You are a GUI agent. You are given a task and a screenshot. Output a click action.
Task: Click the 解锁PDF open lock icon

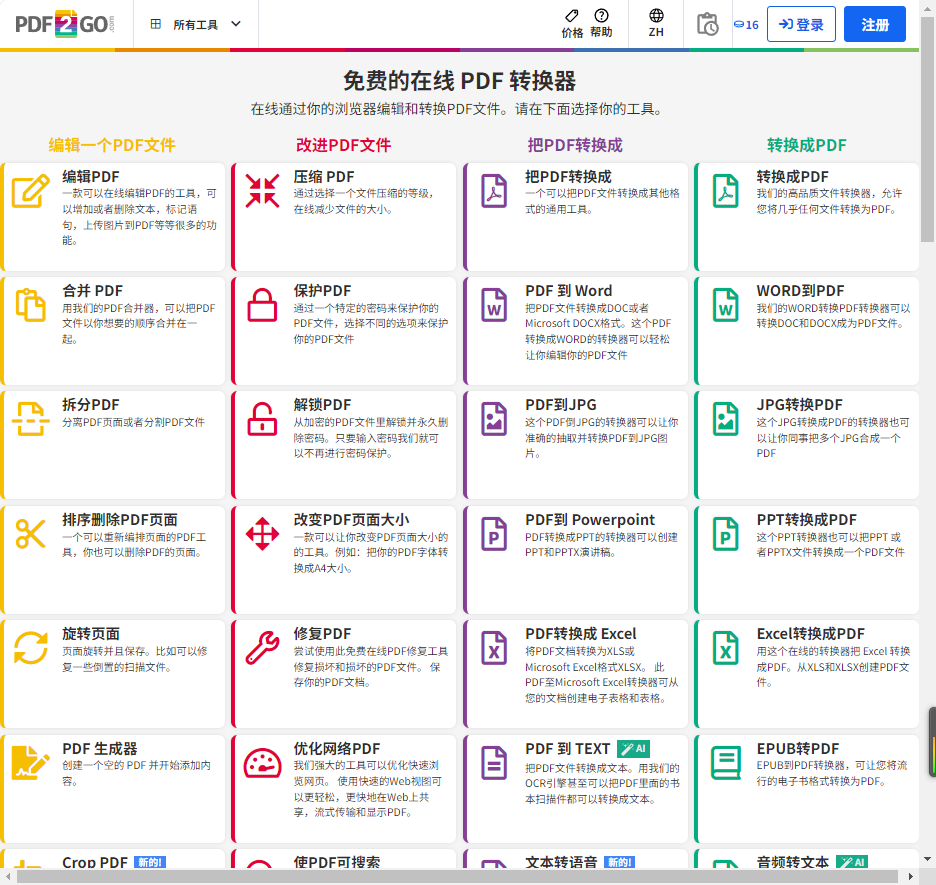[x=262, y=419]
